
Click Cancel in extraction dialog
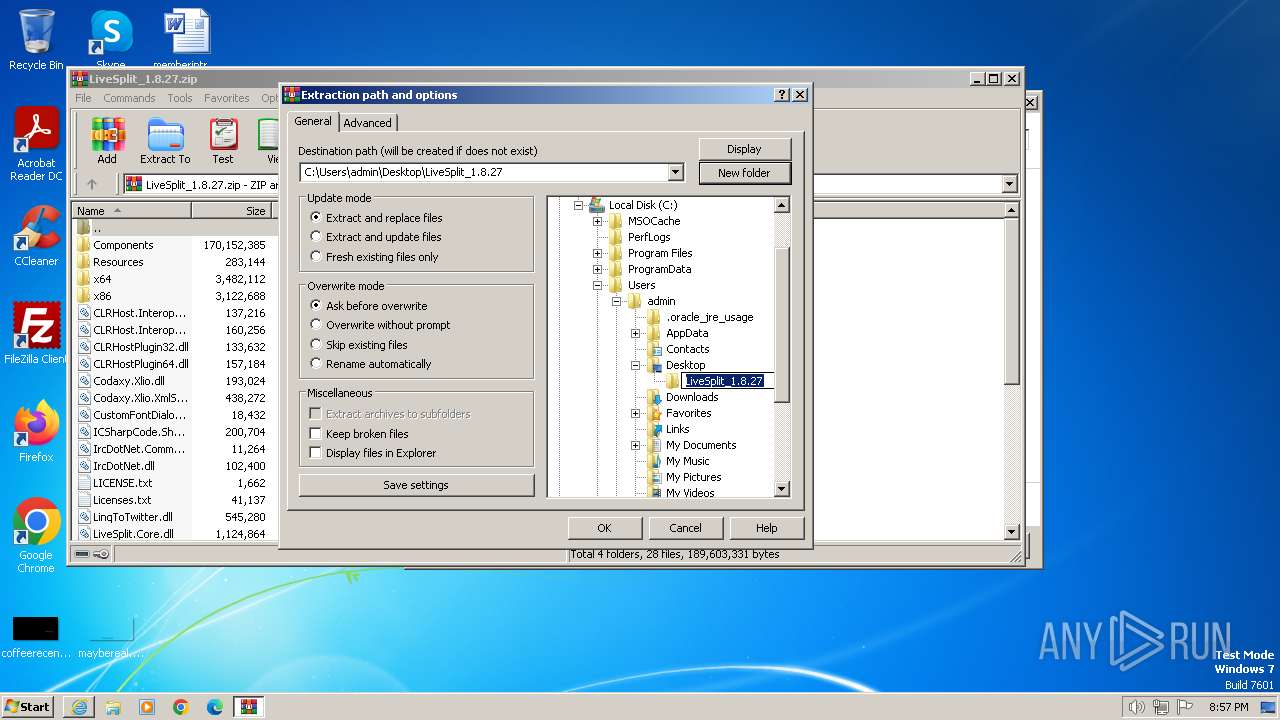[685, 528]
